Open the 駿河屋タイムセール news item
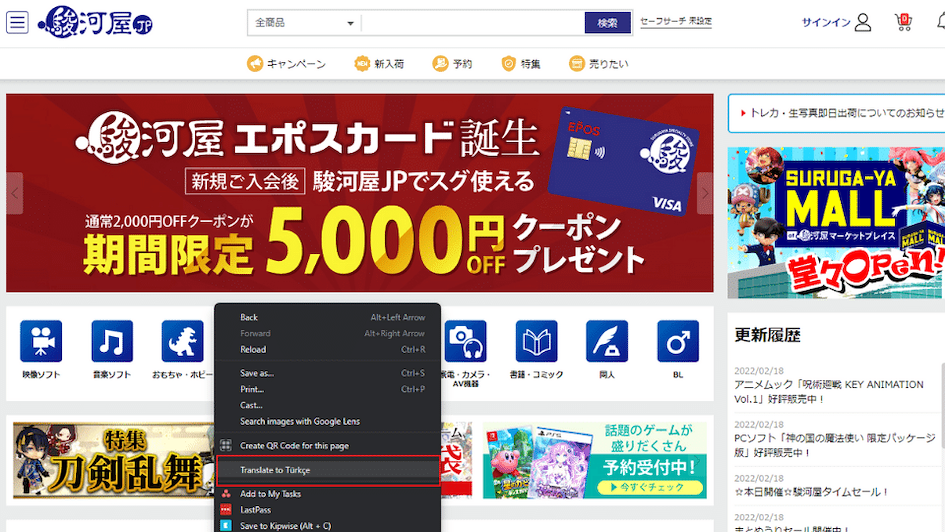 [x=811, y=492]
